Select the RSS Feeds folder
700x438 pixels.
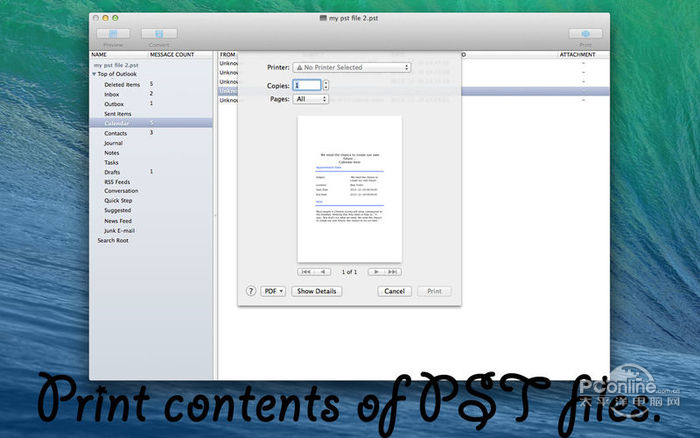click(x=117, y=182)
